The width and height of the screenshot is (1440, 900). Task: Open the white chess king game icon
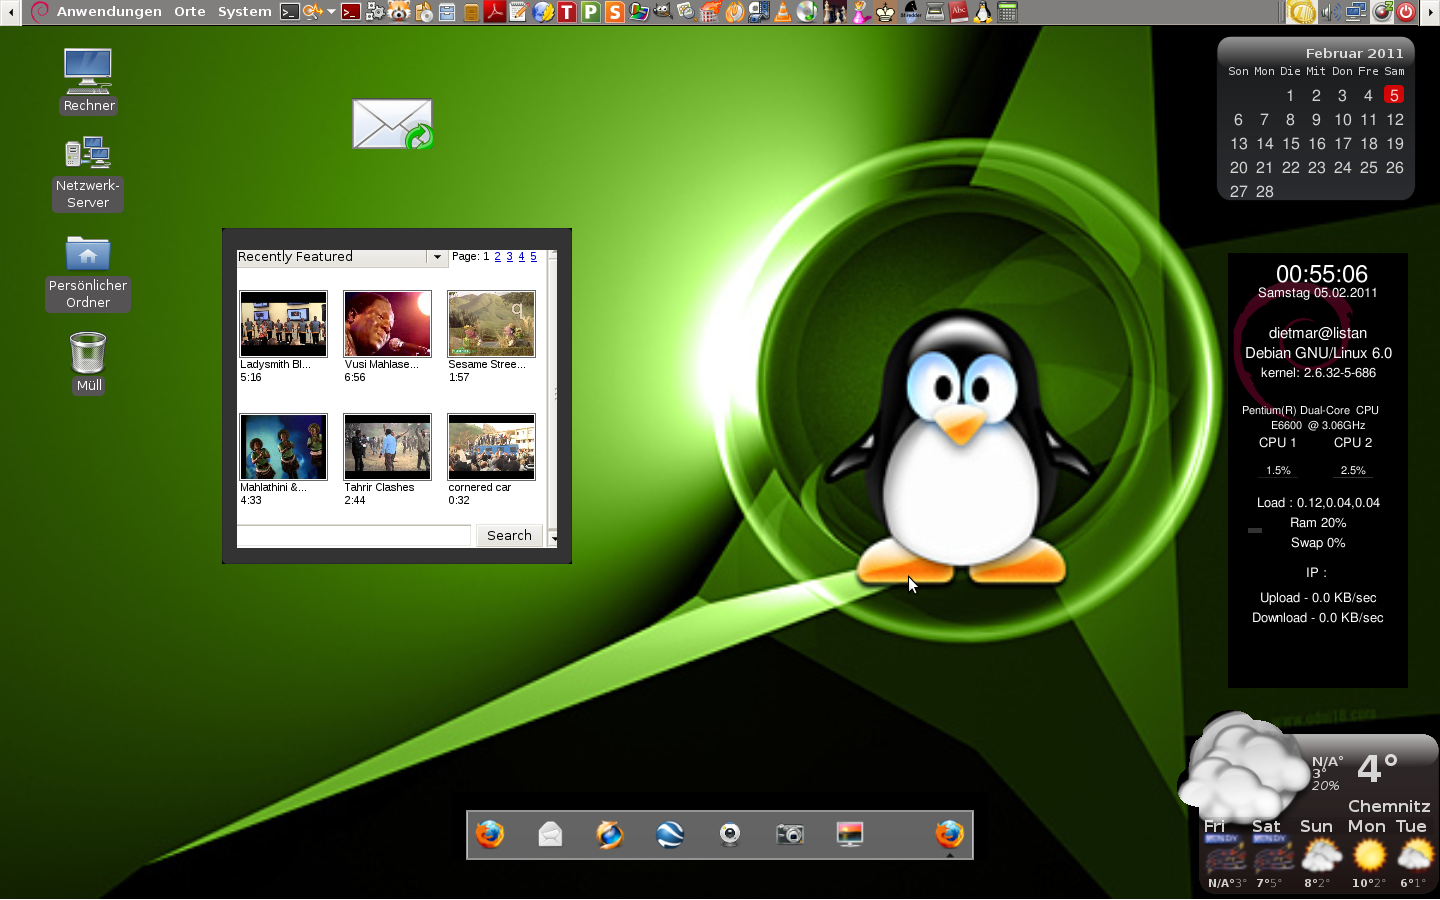click(885, 12)
